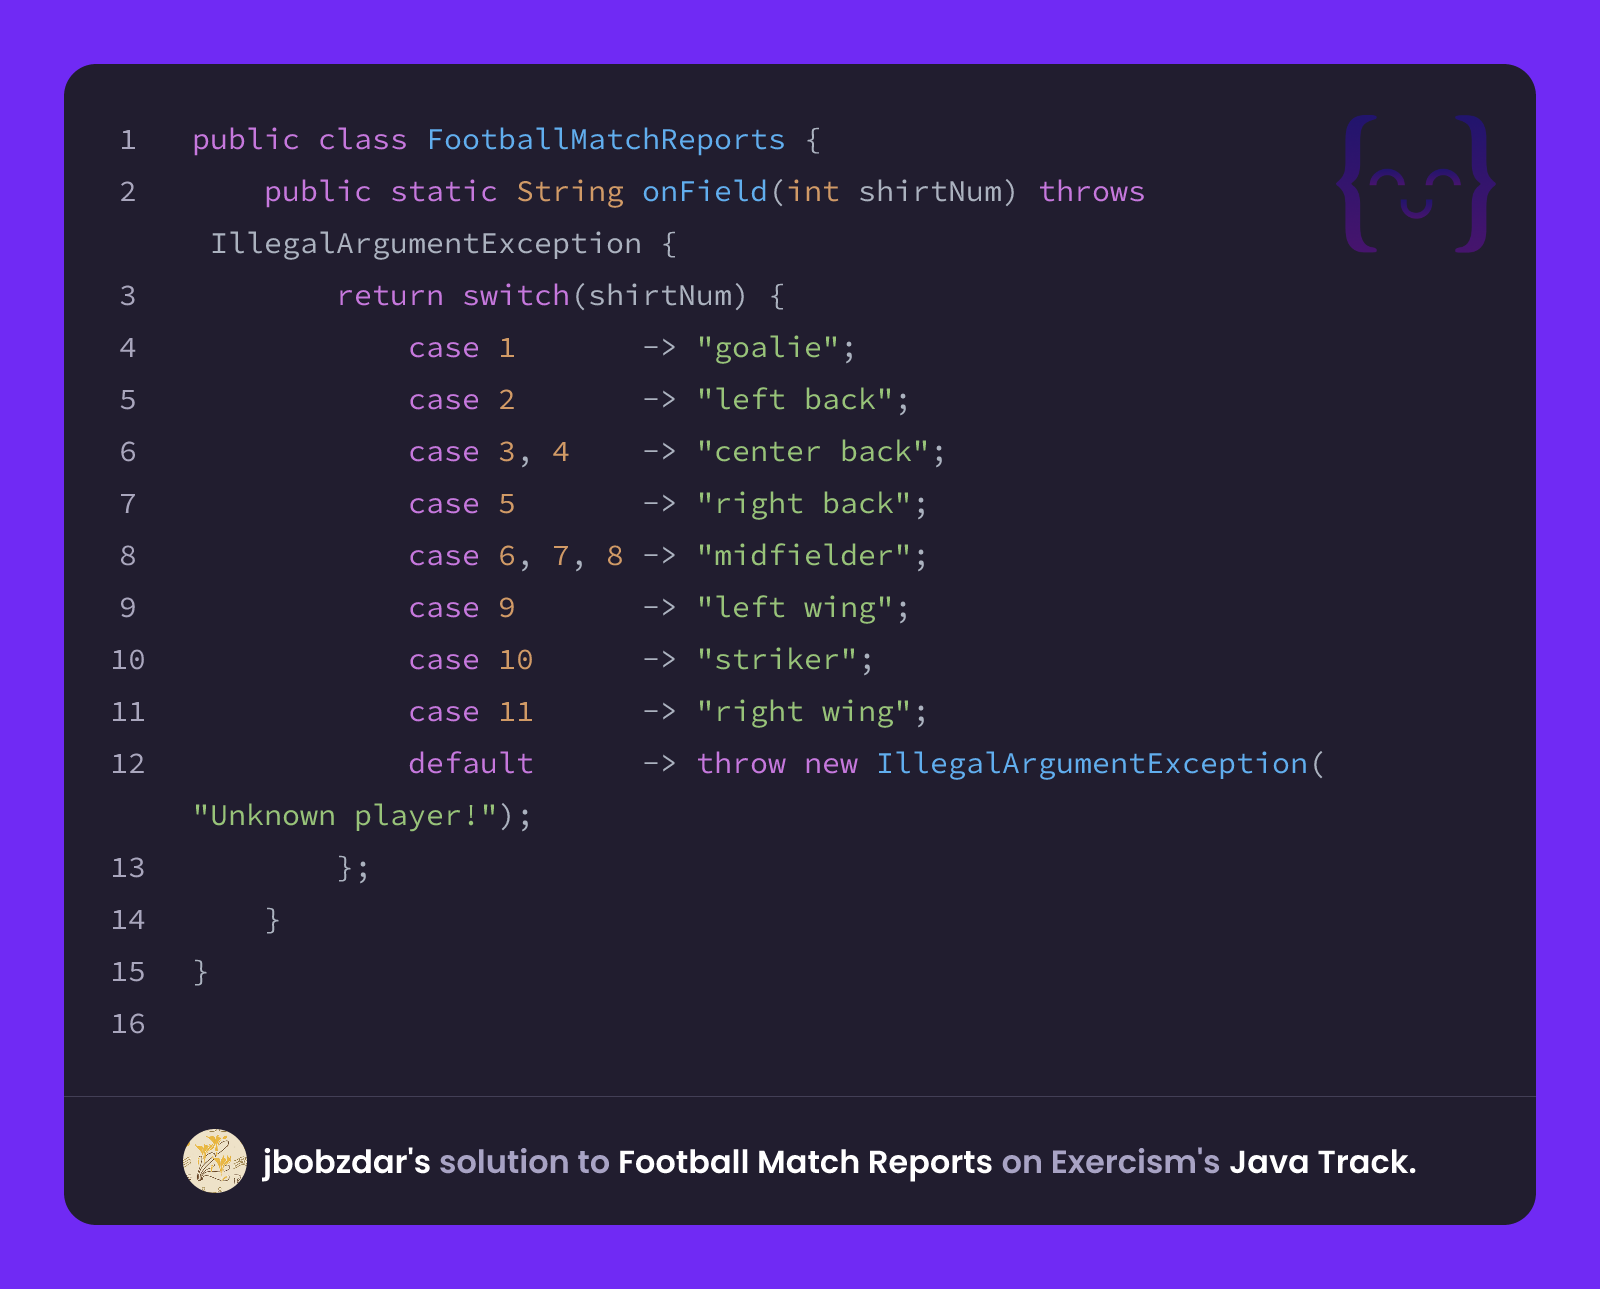Click line number 16
The image size is (1600, 1289).
128,1024
